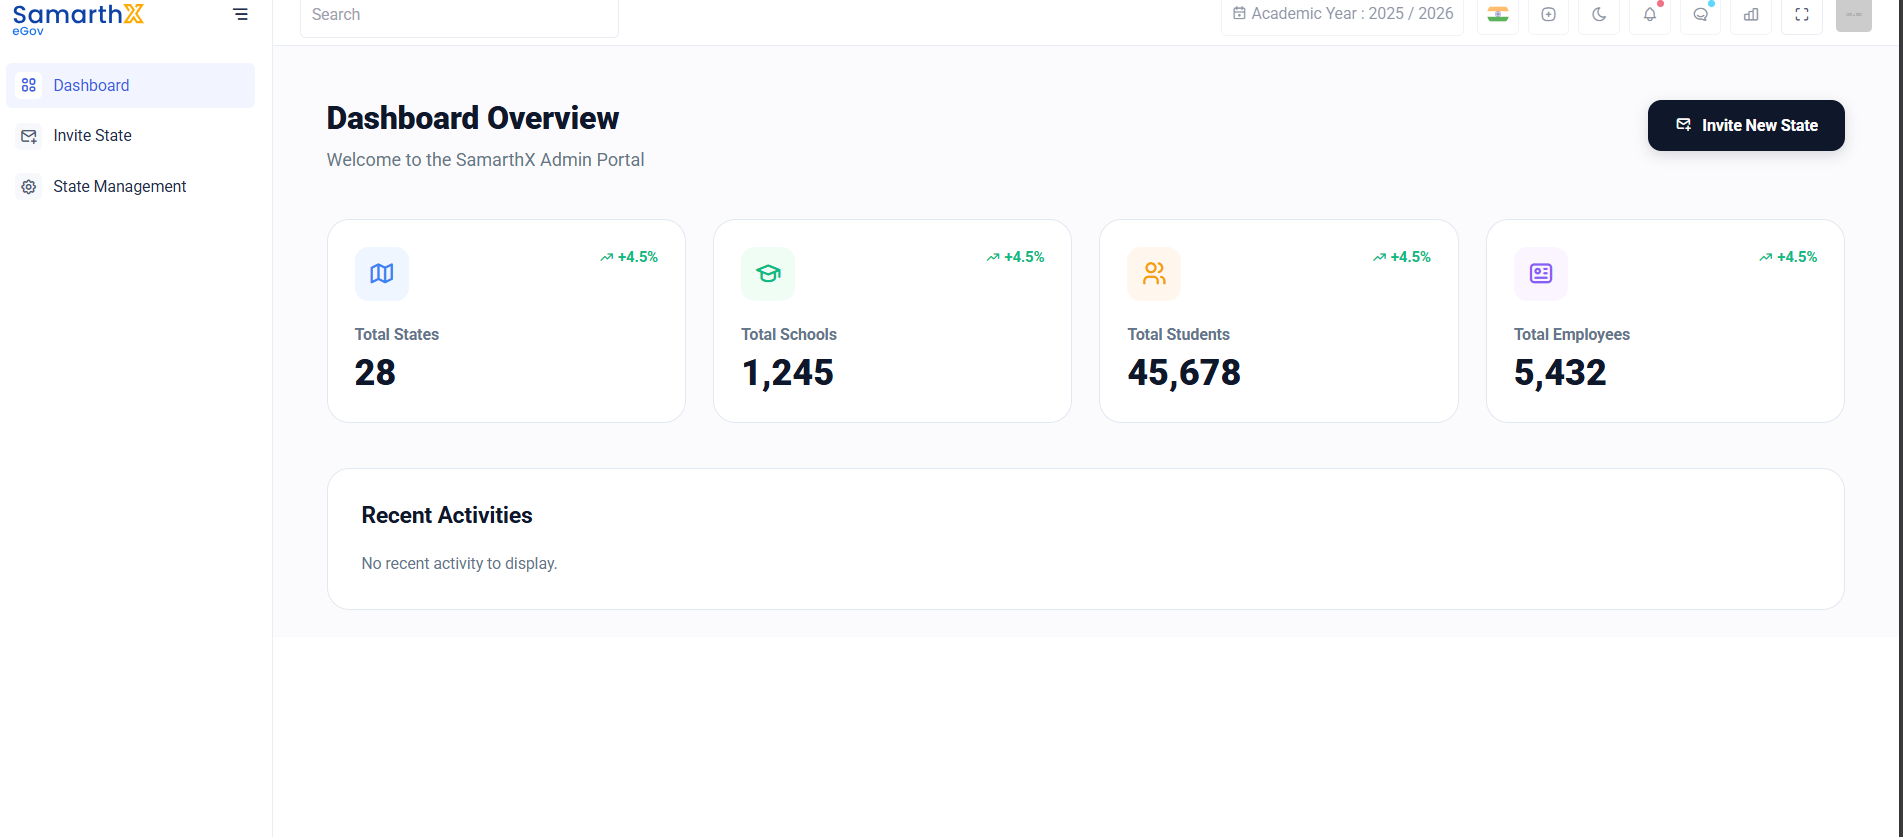Open Dashboard in the sidebar
This screenshot has height=837, width=1903.
click(x=130, y=85)
